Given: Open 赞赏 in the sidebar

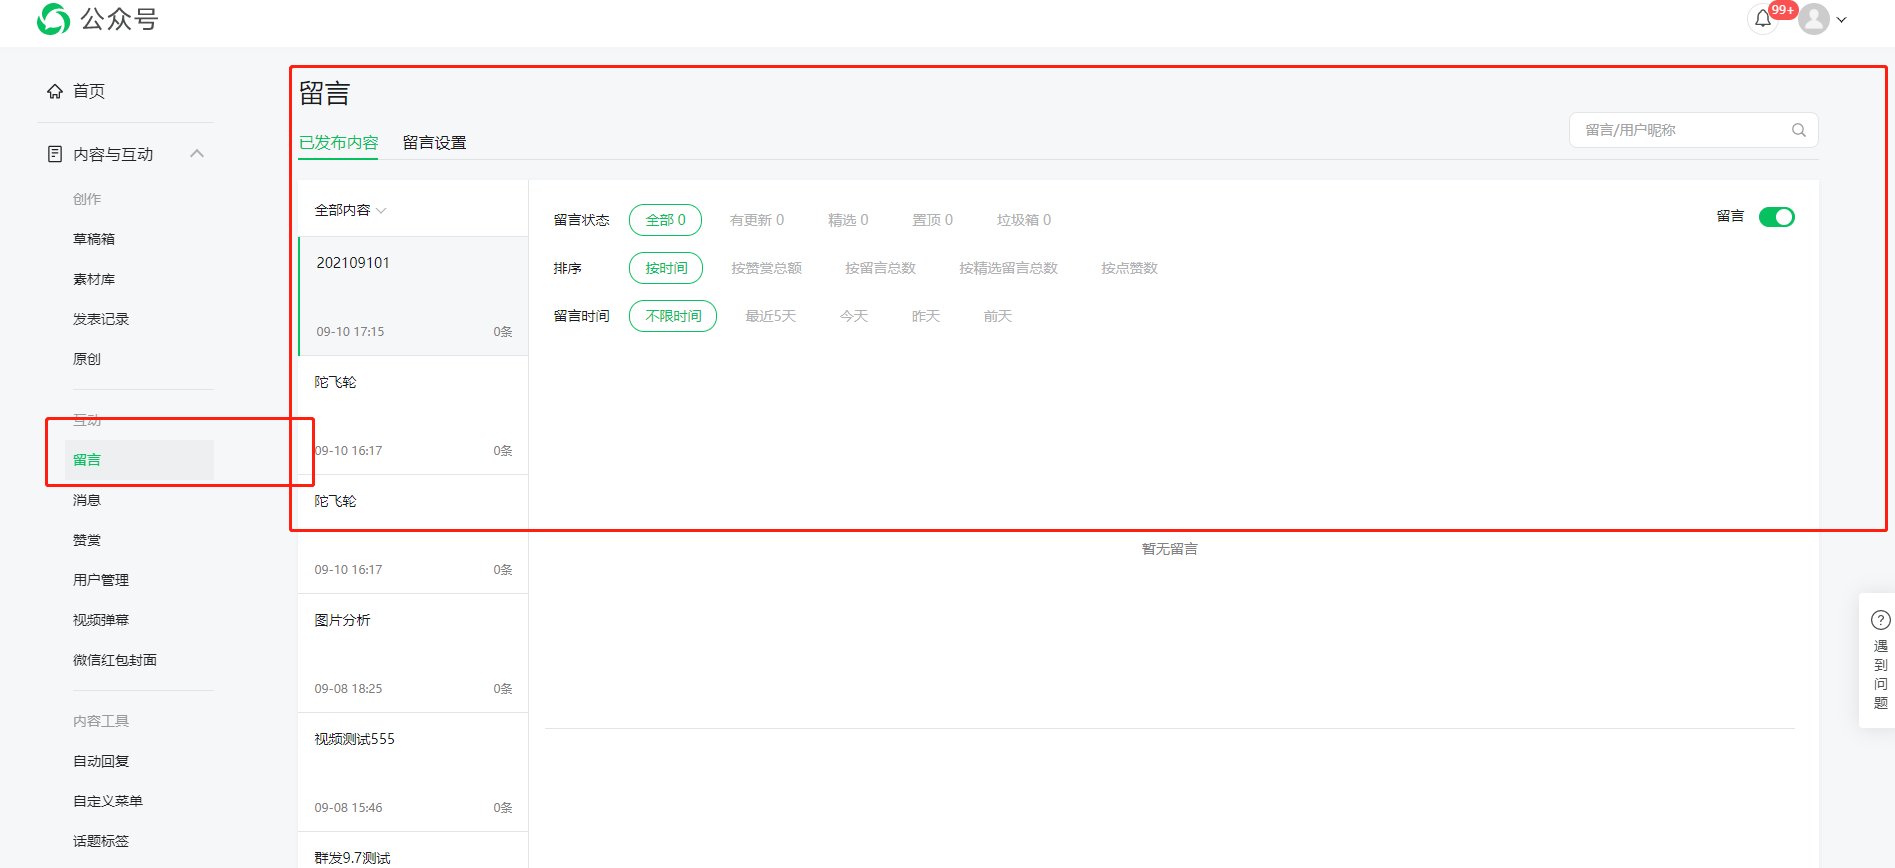Looking at the screenshot, I should 87,540.
